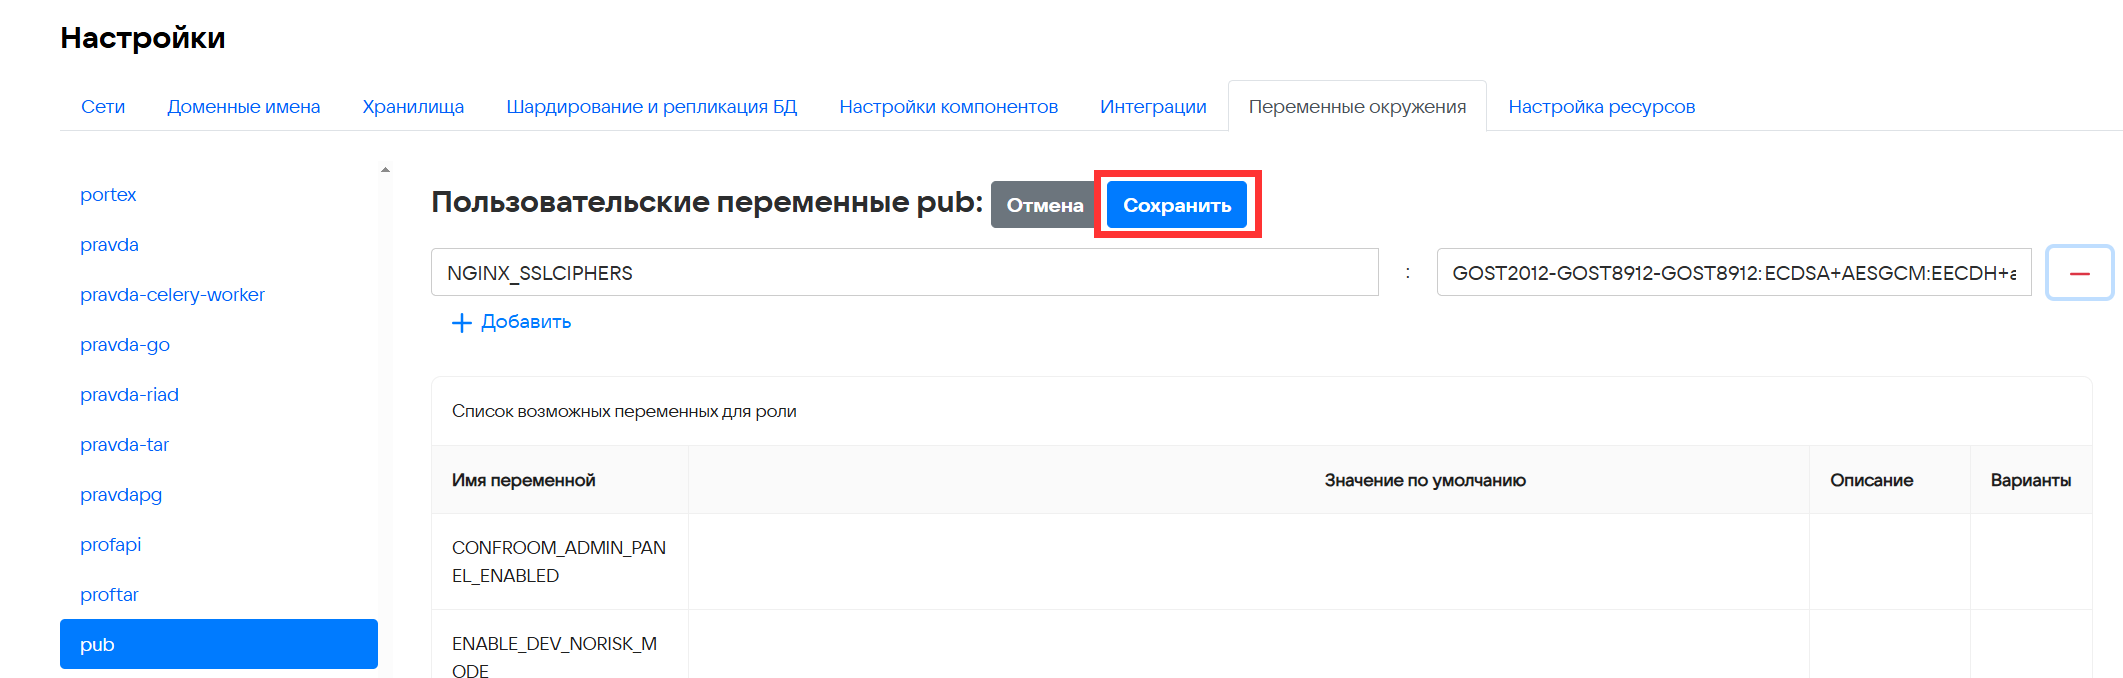Open the Сети tab
This screenshot has width=2123, height=678.
point(103,107)
